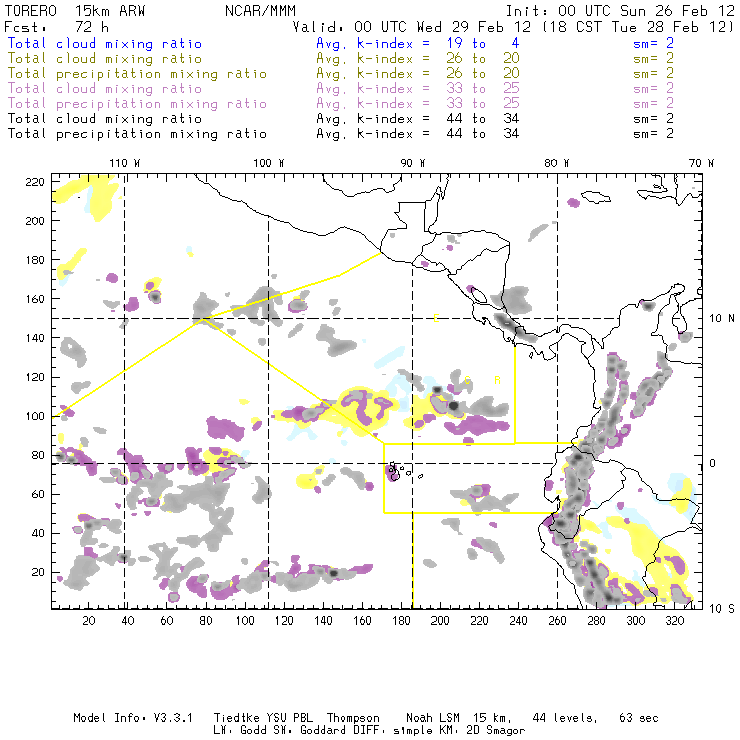Select pink 'Total precipitation mixing ratio' legend row

pyautogui.click(x=137, y=104)
